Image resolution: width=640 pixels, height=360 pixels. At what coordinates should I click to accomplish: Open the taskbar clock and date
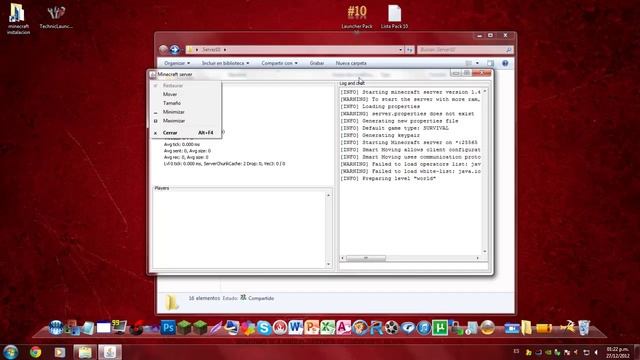618,352
